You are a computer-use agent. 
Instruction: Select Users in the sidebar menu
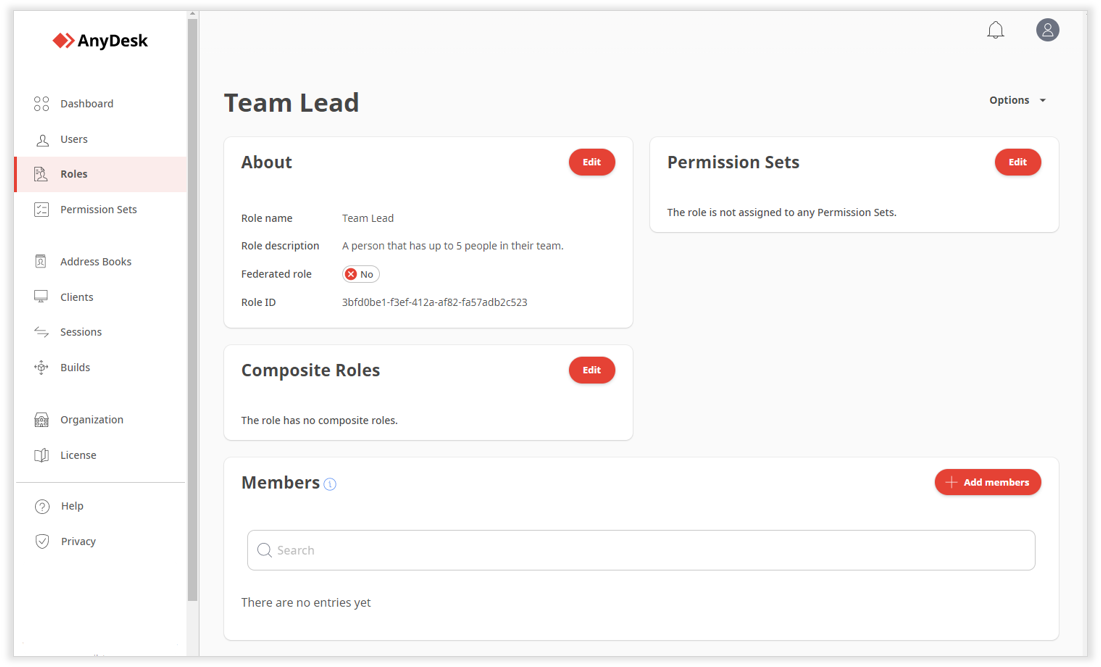pyautogui.click(x=74, y=139)
